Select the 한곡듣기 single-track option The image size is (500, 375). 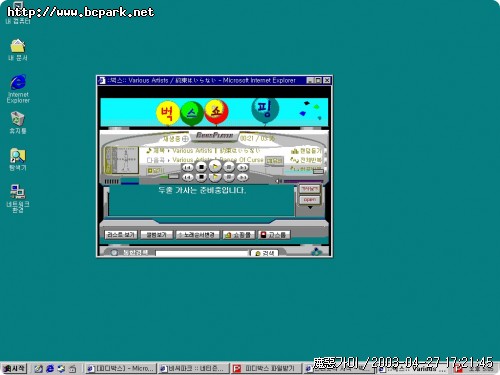point(306,151)
